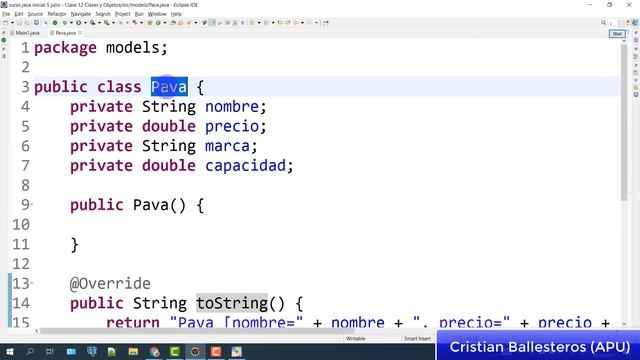Expand the Coverage dropdown arrow
The width and height of the screenshot is (640, 360).
pos(99,23)
